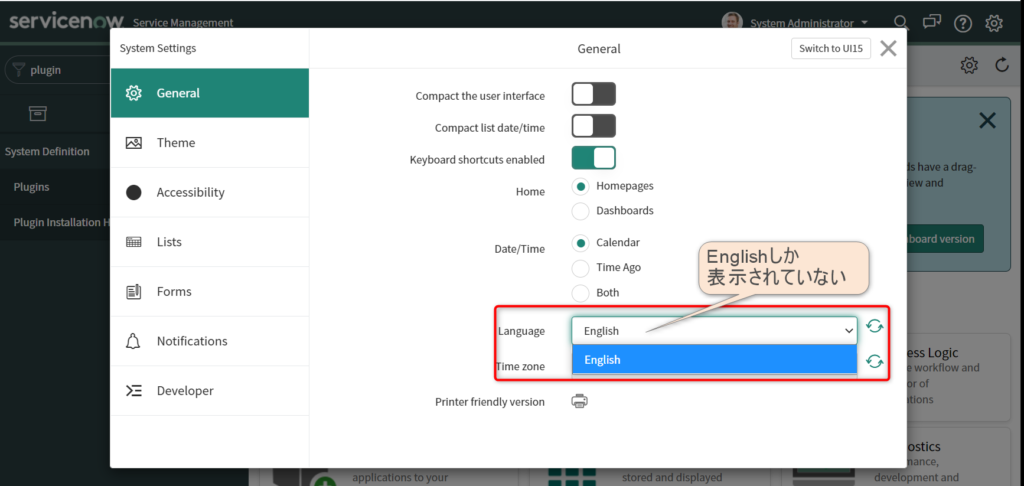The width and height of the screenshot is (1024, 486).
Task: Click the page refresh icon behind dialog
Action: pyautogui.click(x=1002, y=65)
